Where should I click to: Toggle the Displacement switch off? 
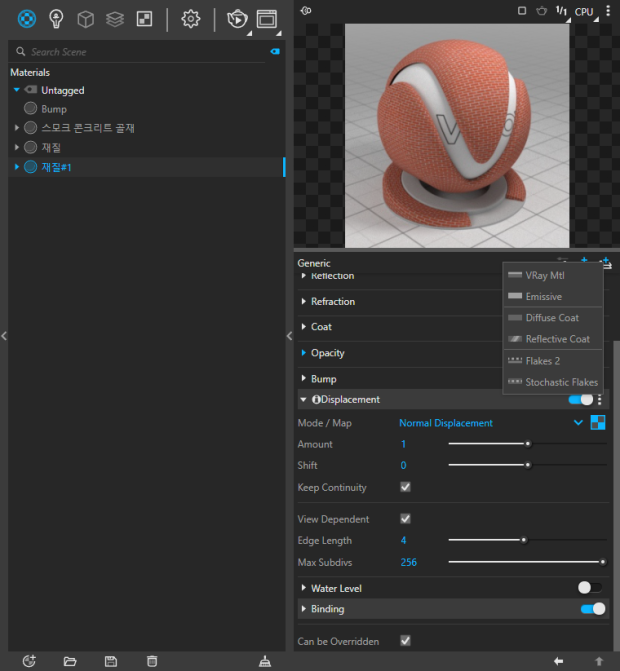pyautogui.click(x=580, y=400)
